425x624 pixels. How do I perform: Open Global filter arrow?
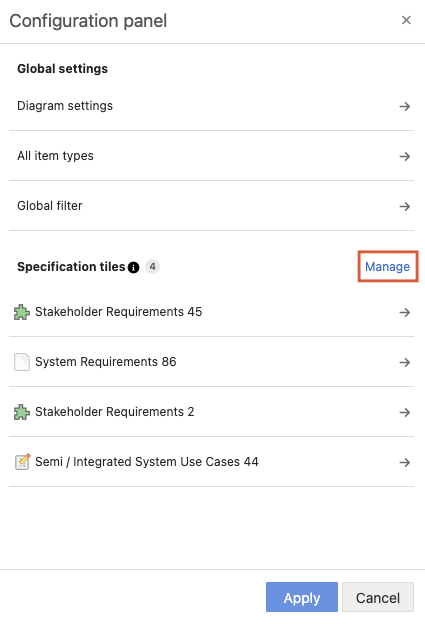point(405,206)
